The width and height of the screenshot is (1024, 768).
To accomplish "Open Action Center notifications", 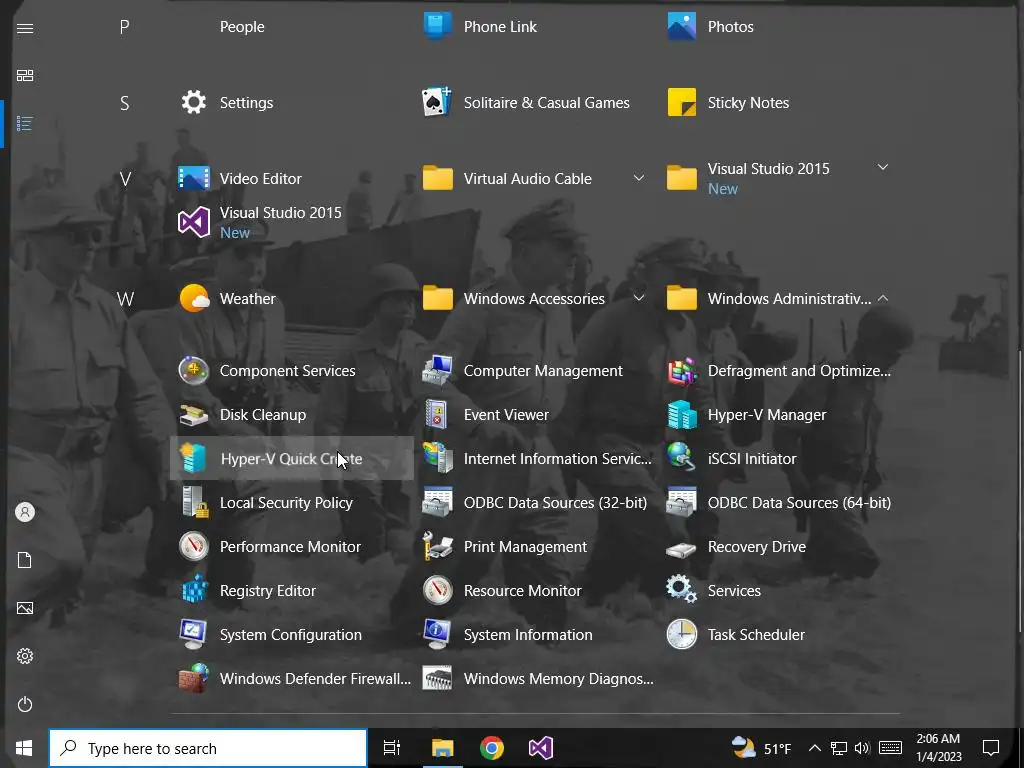I will tap(991, 748).
